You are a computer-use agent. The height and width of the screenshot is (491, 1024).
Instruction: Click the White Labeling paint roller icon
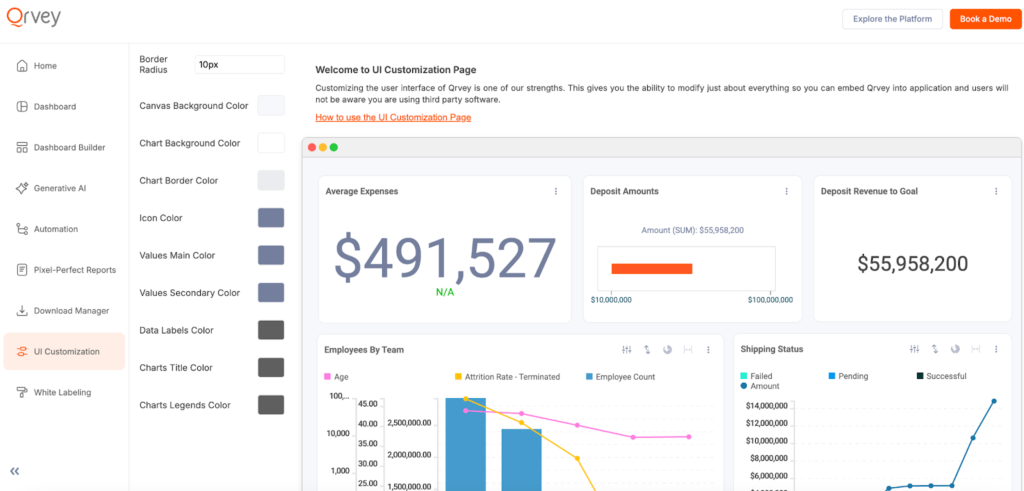(22, 393)
